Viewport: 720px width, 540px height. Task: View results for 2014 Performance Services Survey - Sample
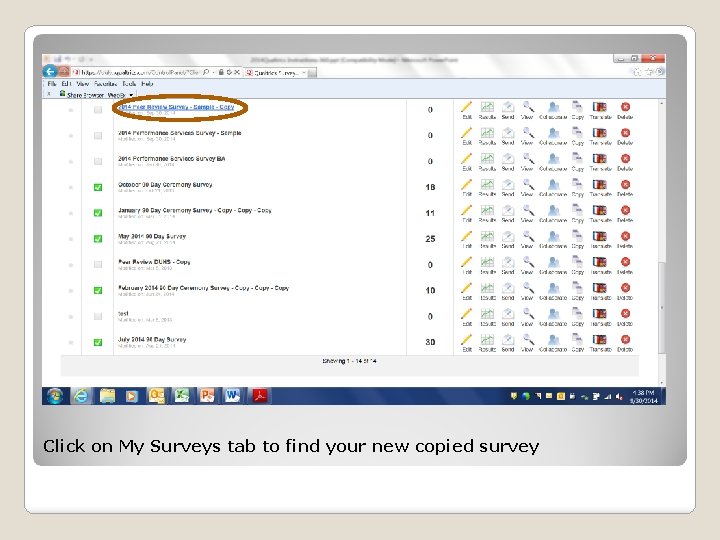pos(487,136)
